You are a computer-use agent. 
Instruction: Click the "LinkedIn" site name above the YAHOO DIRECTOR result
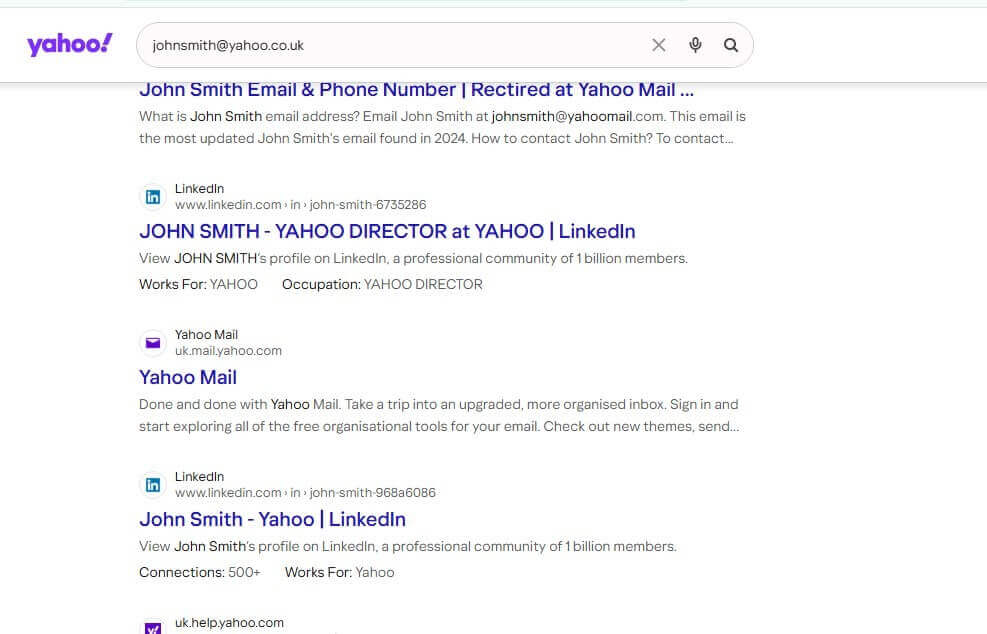click(x=199, y=189)
